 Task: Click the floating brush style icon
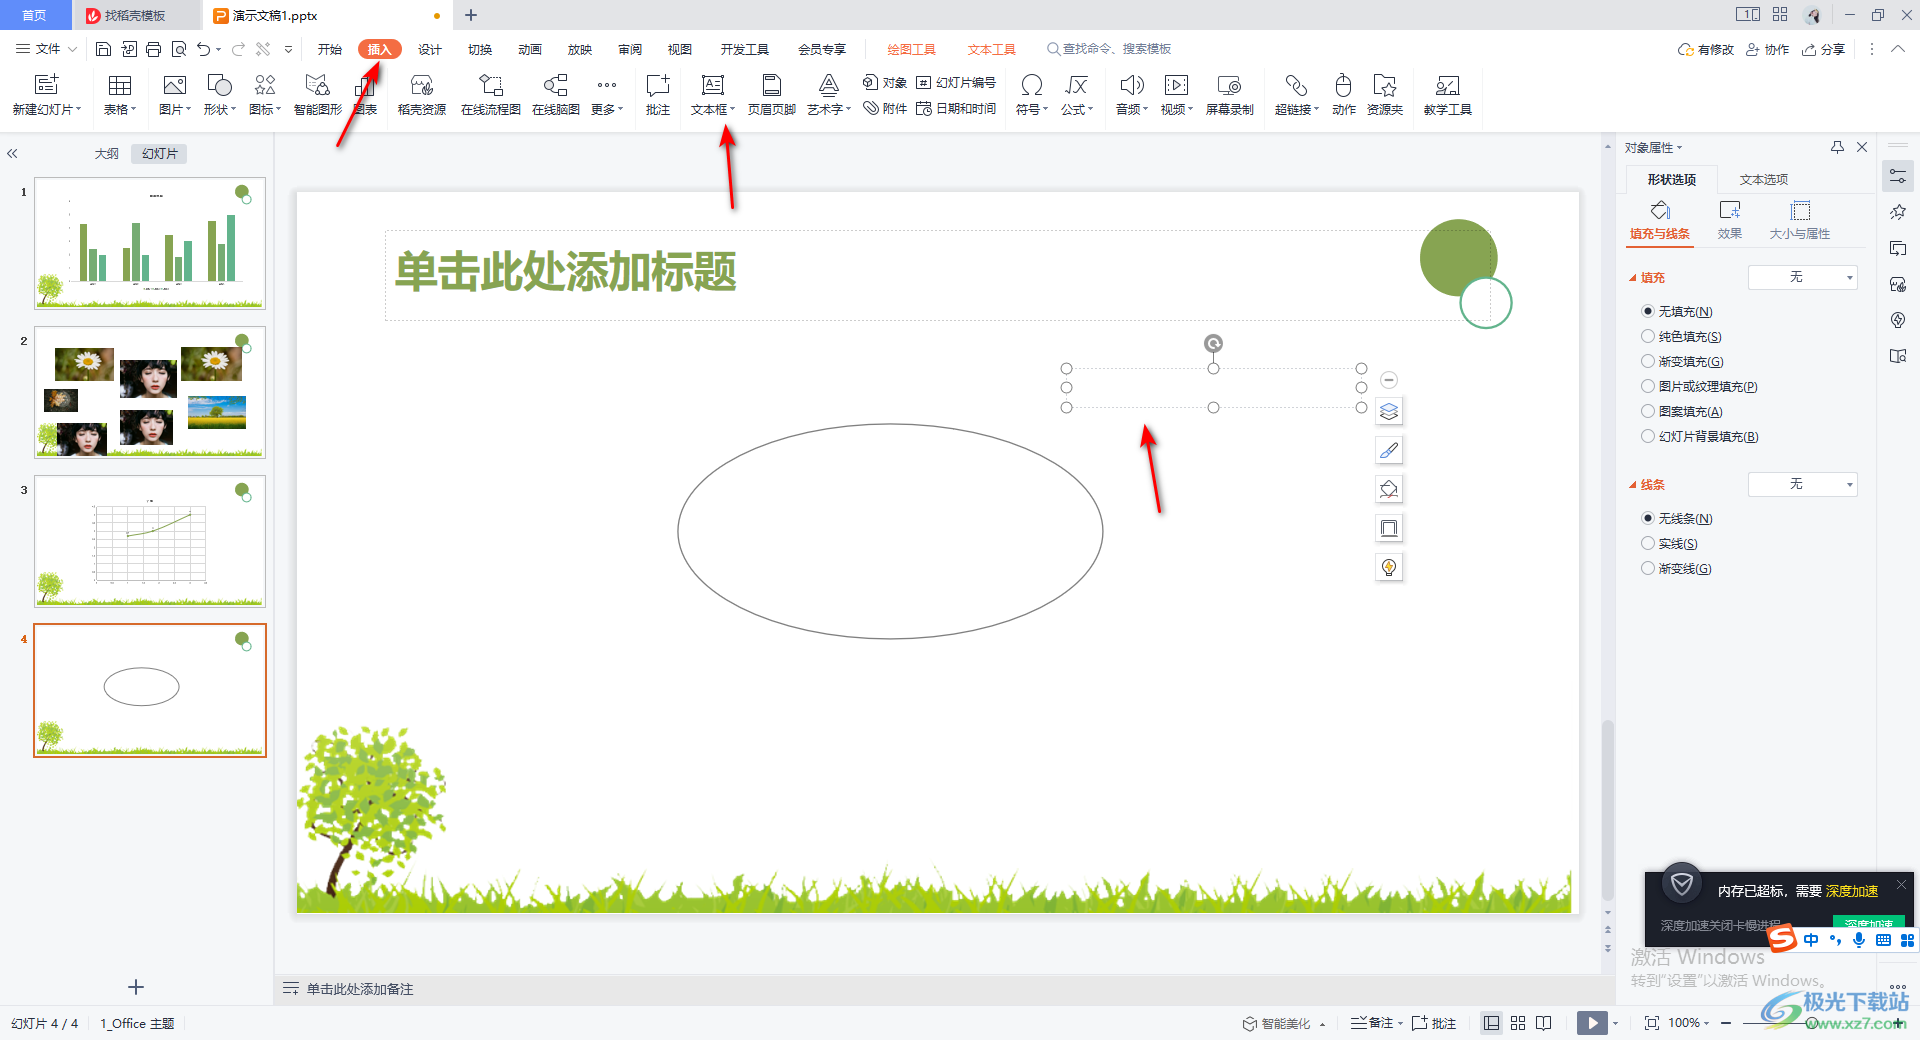coord(1389,450)
